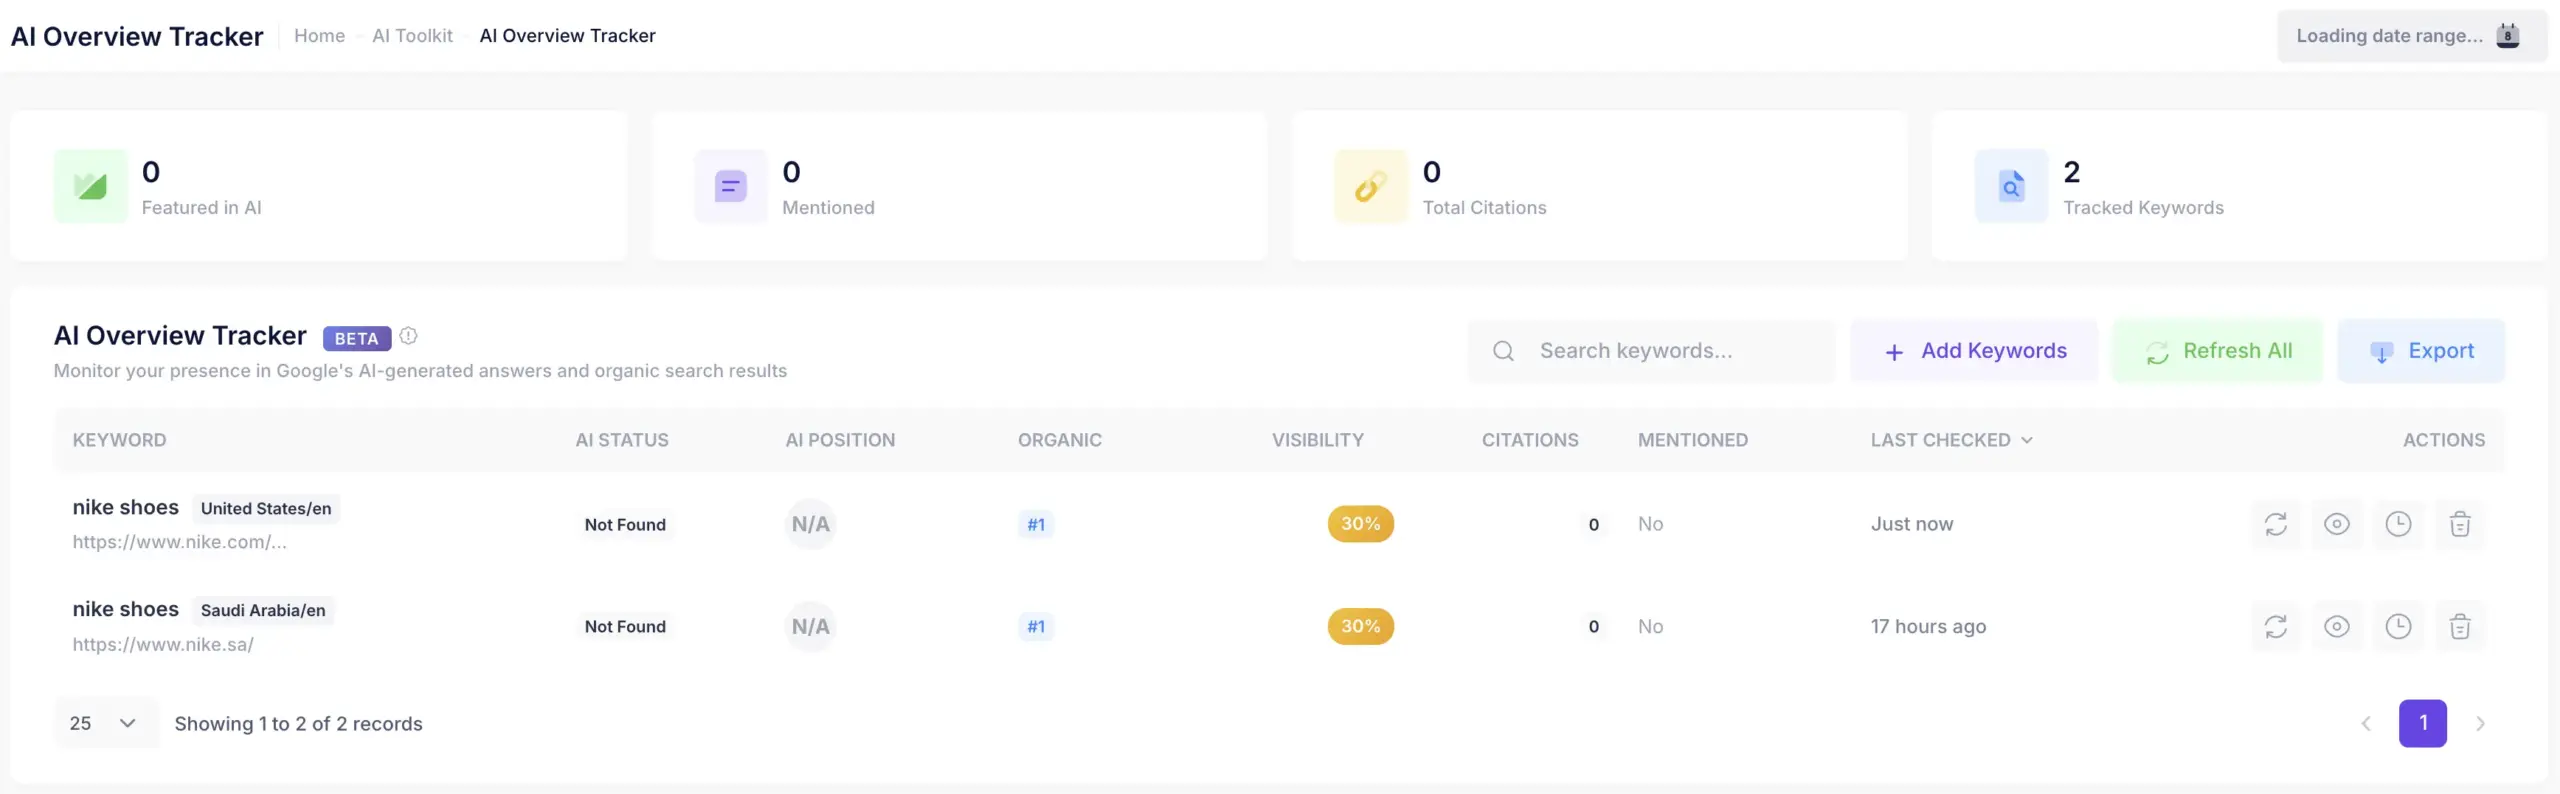Click the N/A position in Saudi Arabia row
This screenshot has width=2560, height=794.
tap(810, 626)
